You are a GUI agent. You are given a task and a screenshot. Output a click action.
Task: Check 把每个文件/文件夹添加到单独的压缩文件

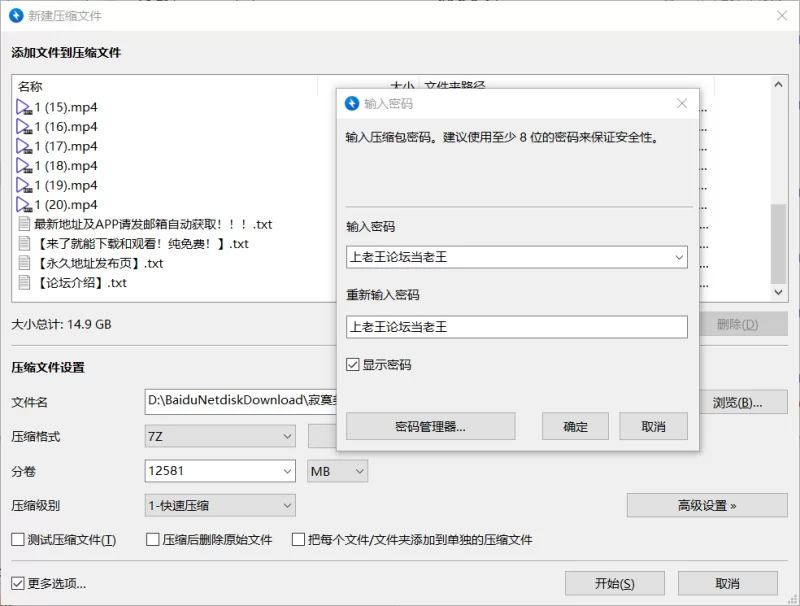click(x=298, y=540)
